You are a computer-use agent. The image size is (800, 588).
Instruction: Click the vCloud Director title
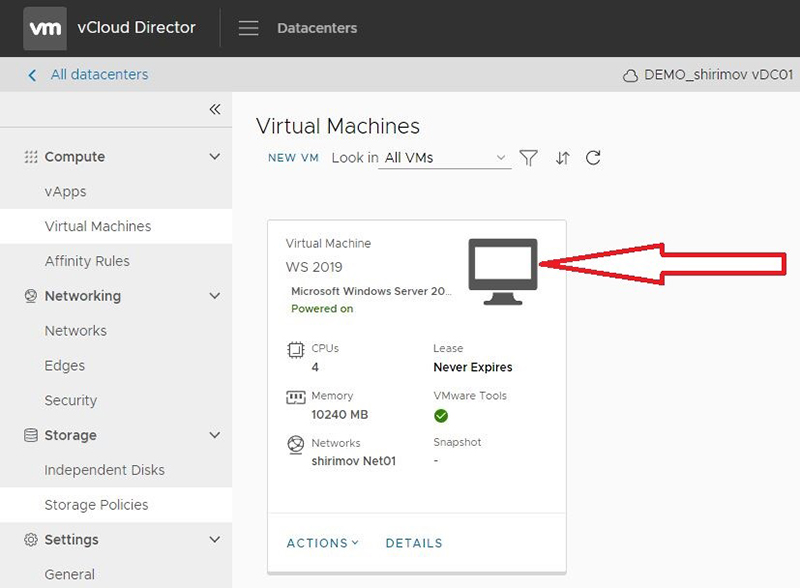(136, 28)
